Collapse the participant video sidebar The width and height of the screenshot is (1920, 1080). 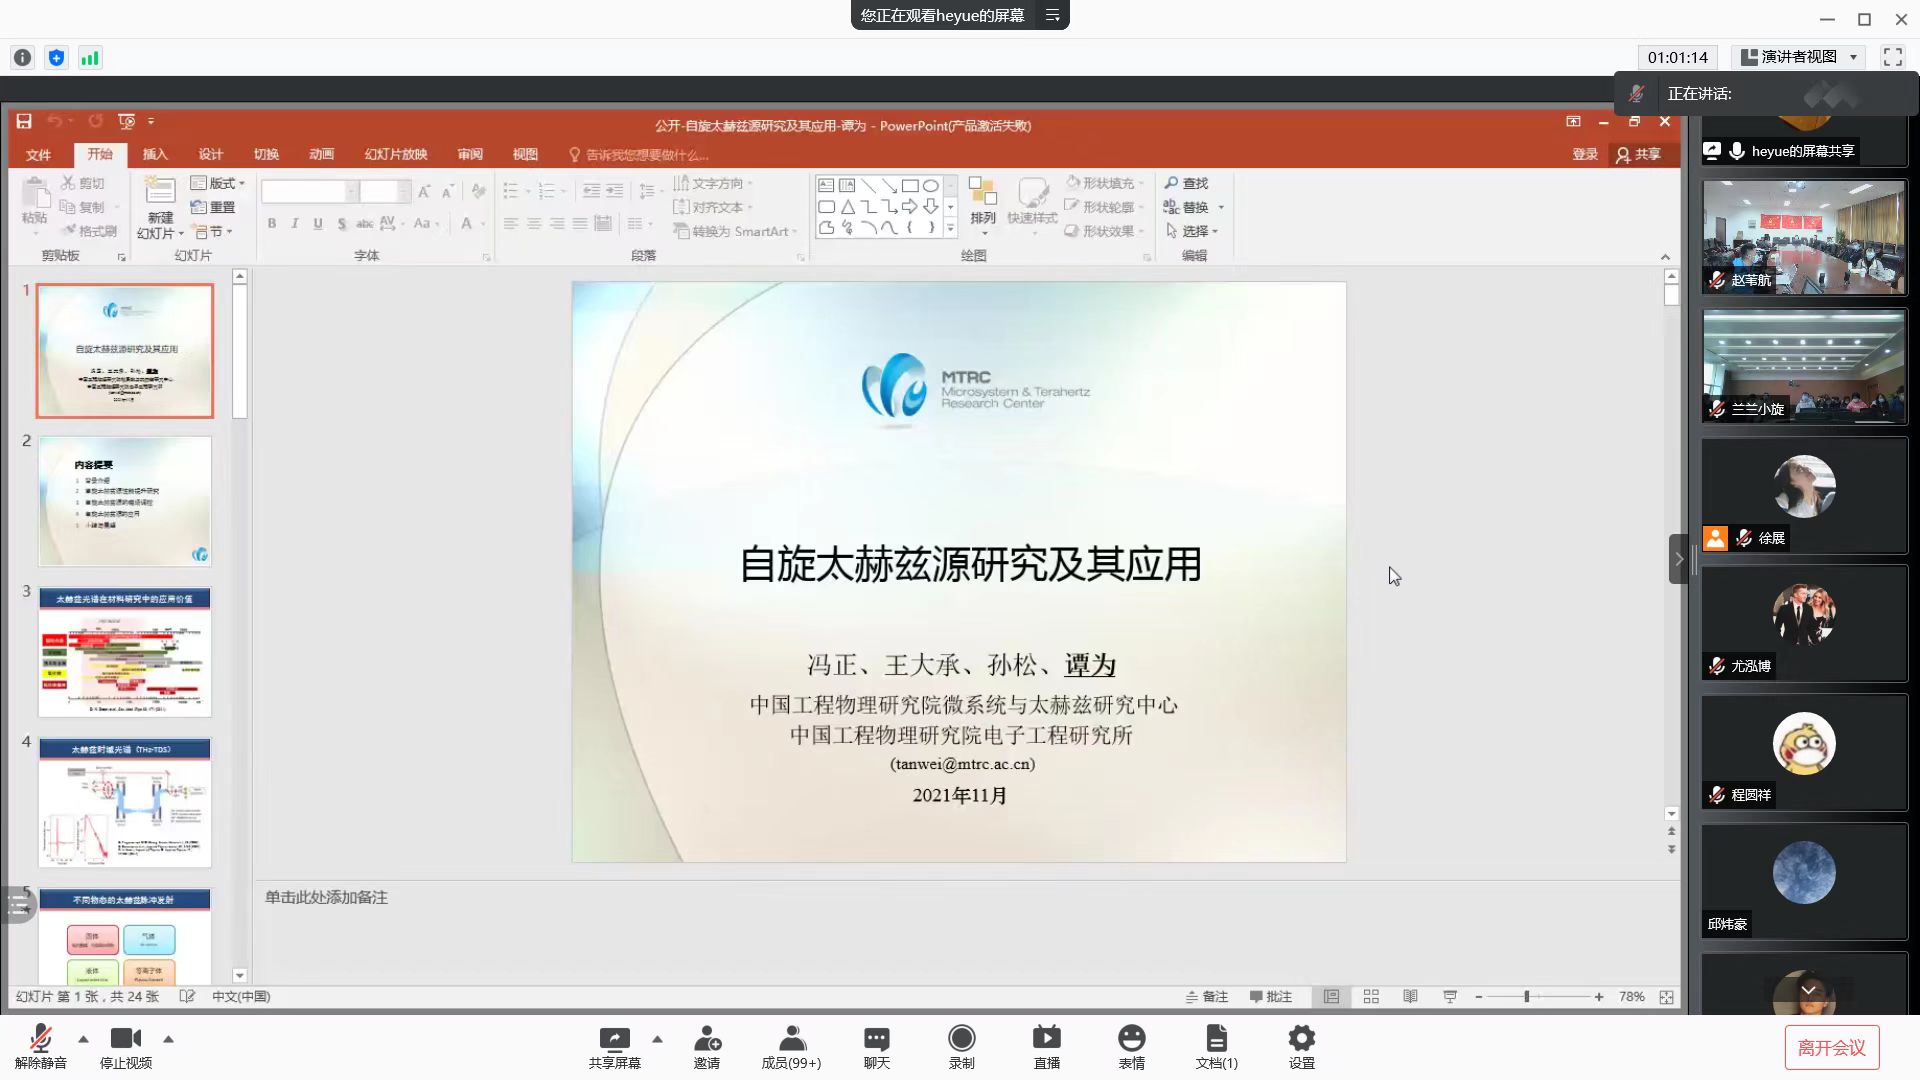(x=1679, y=559)
